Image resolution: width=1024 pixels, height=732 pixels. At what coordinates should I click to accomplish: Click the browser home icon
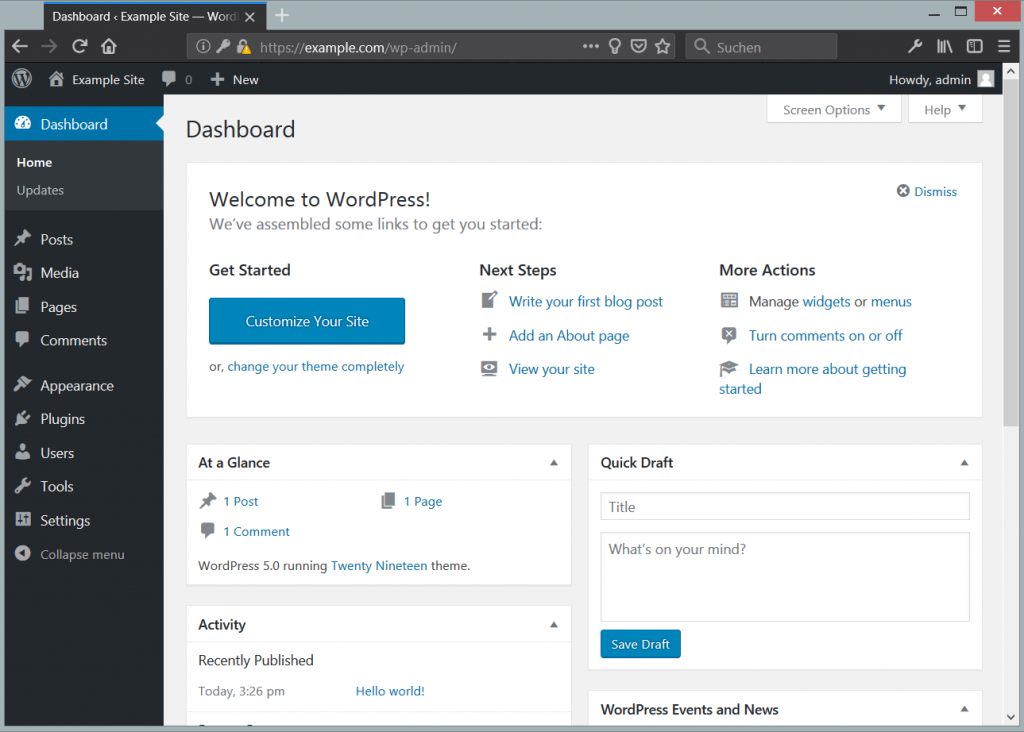(x=109, y=46)
